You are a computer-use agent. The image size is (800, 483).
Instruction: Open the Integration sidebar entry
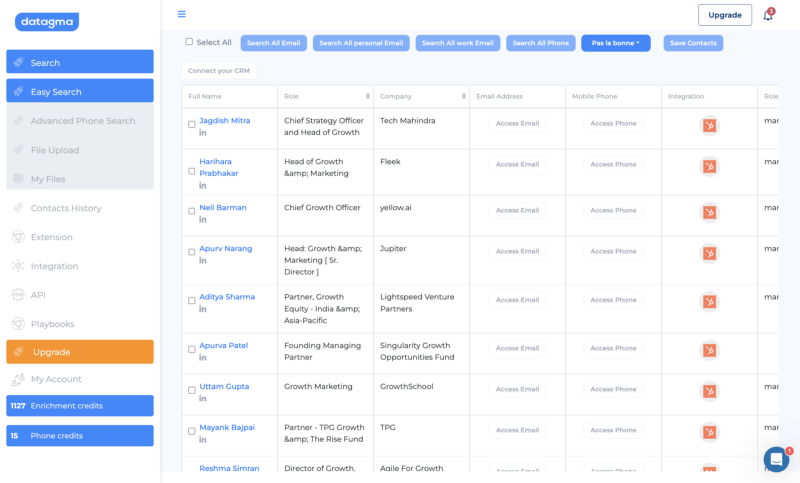[x=80, y=266]
